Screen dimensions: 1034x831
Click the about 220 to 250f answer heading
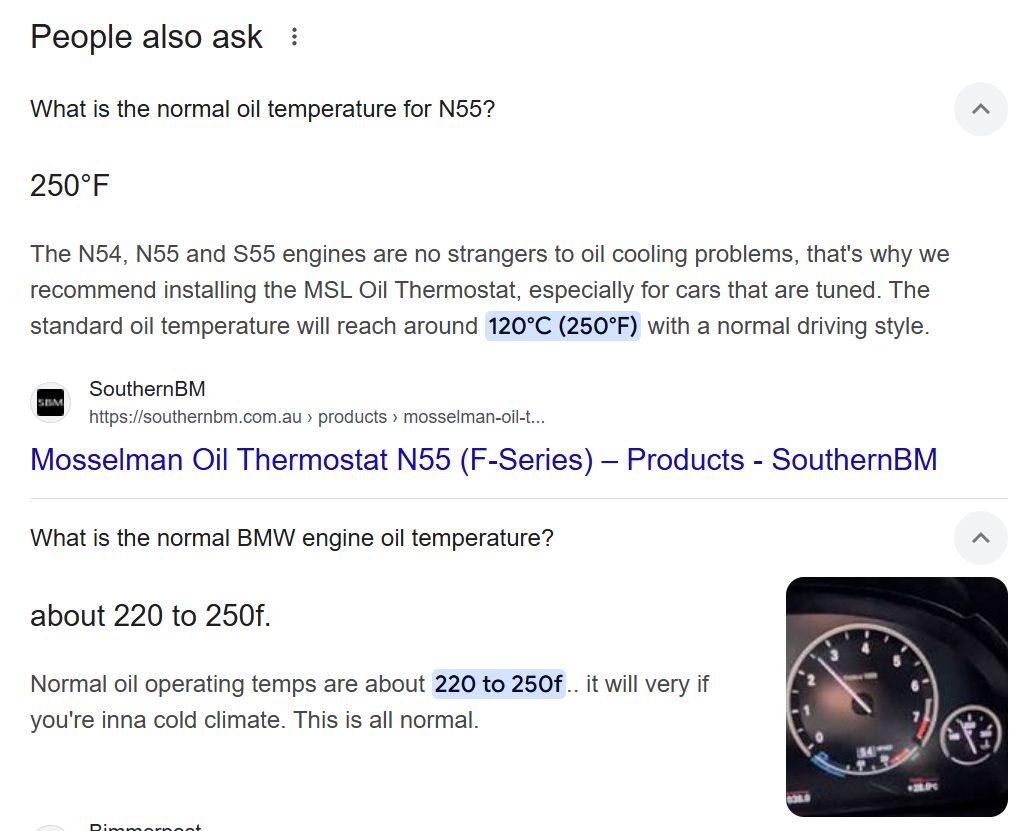tap(150, 616)
